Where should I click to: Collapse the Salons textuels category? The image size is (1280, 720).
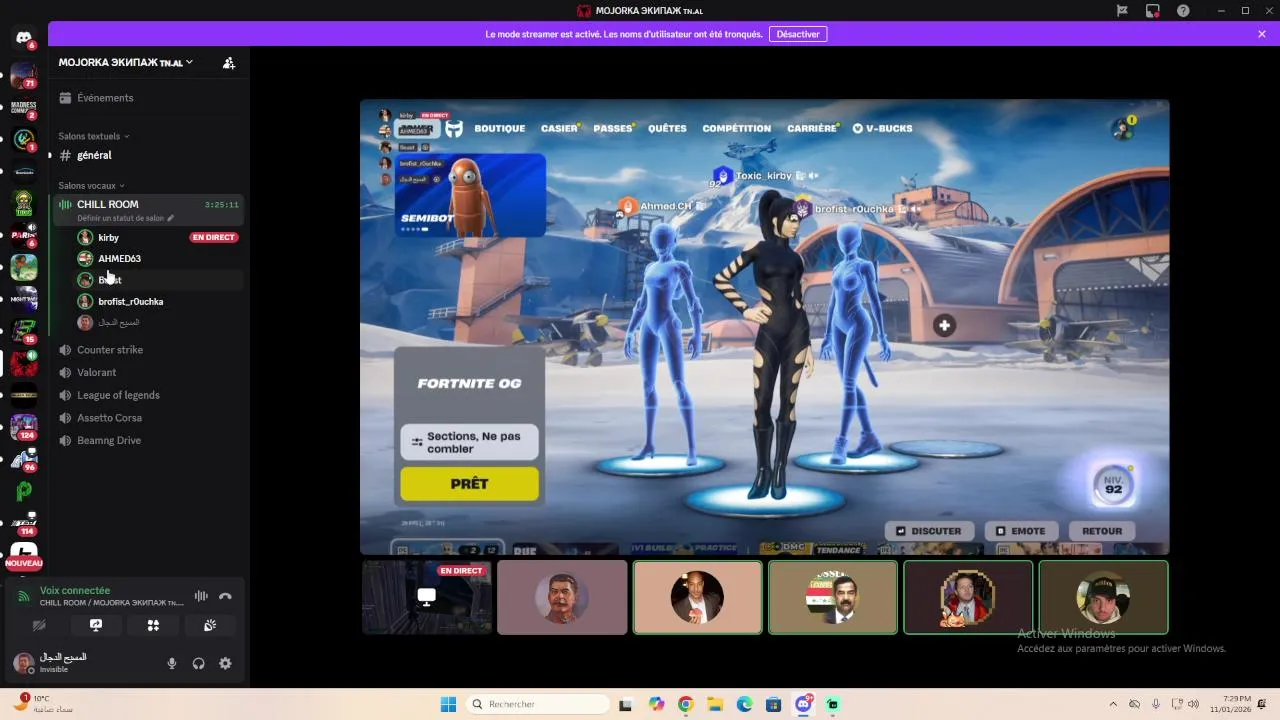(x=94, y=136)
